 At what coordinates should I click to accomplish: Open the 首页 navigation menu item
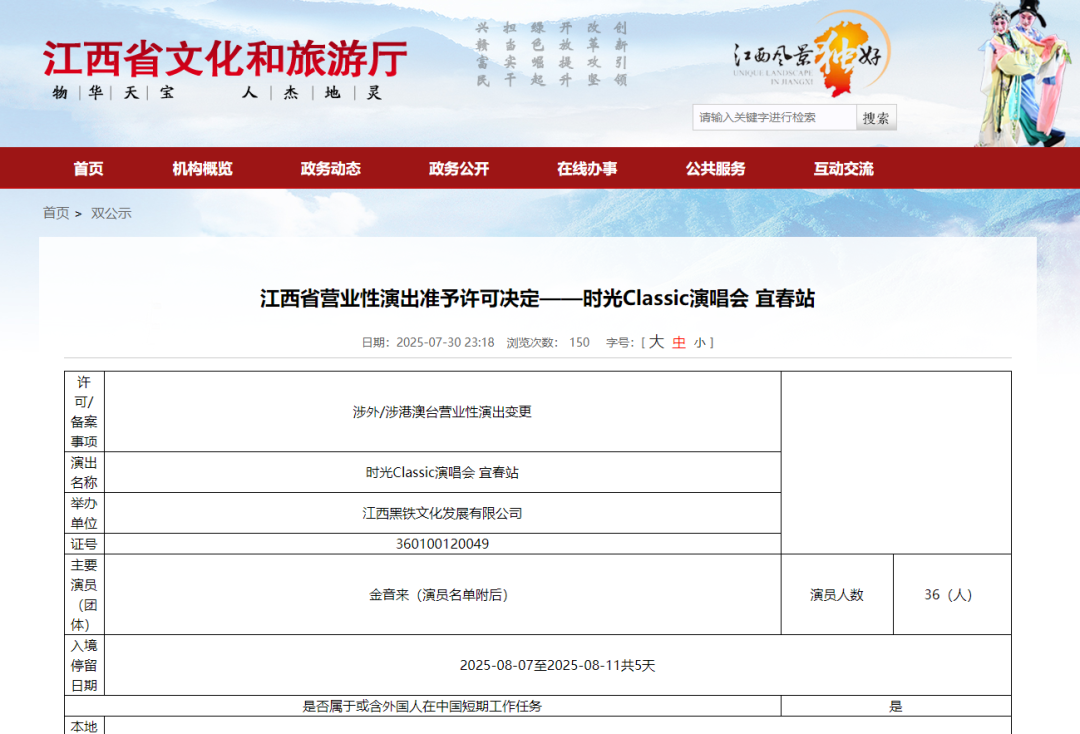pos(88,169)
